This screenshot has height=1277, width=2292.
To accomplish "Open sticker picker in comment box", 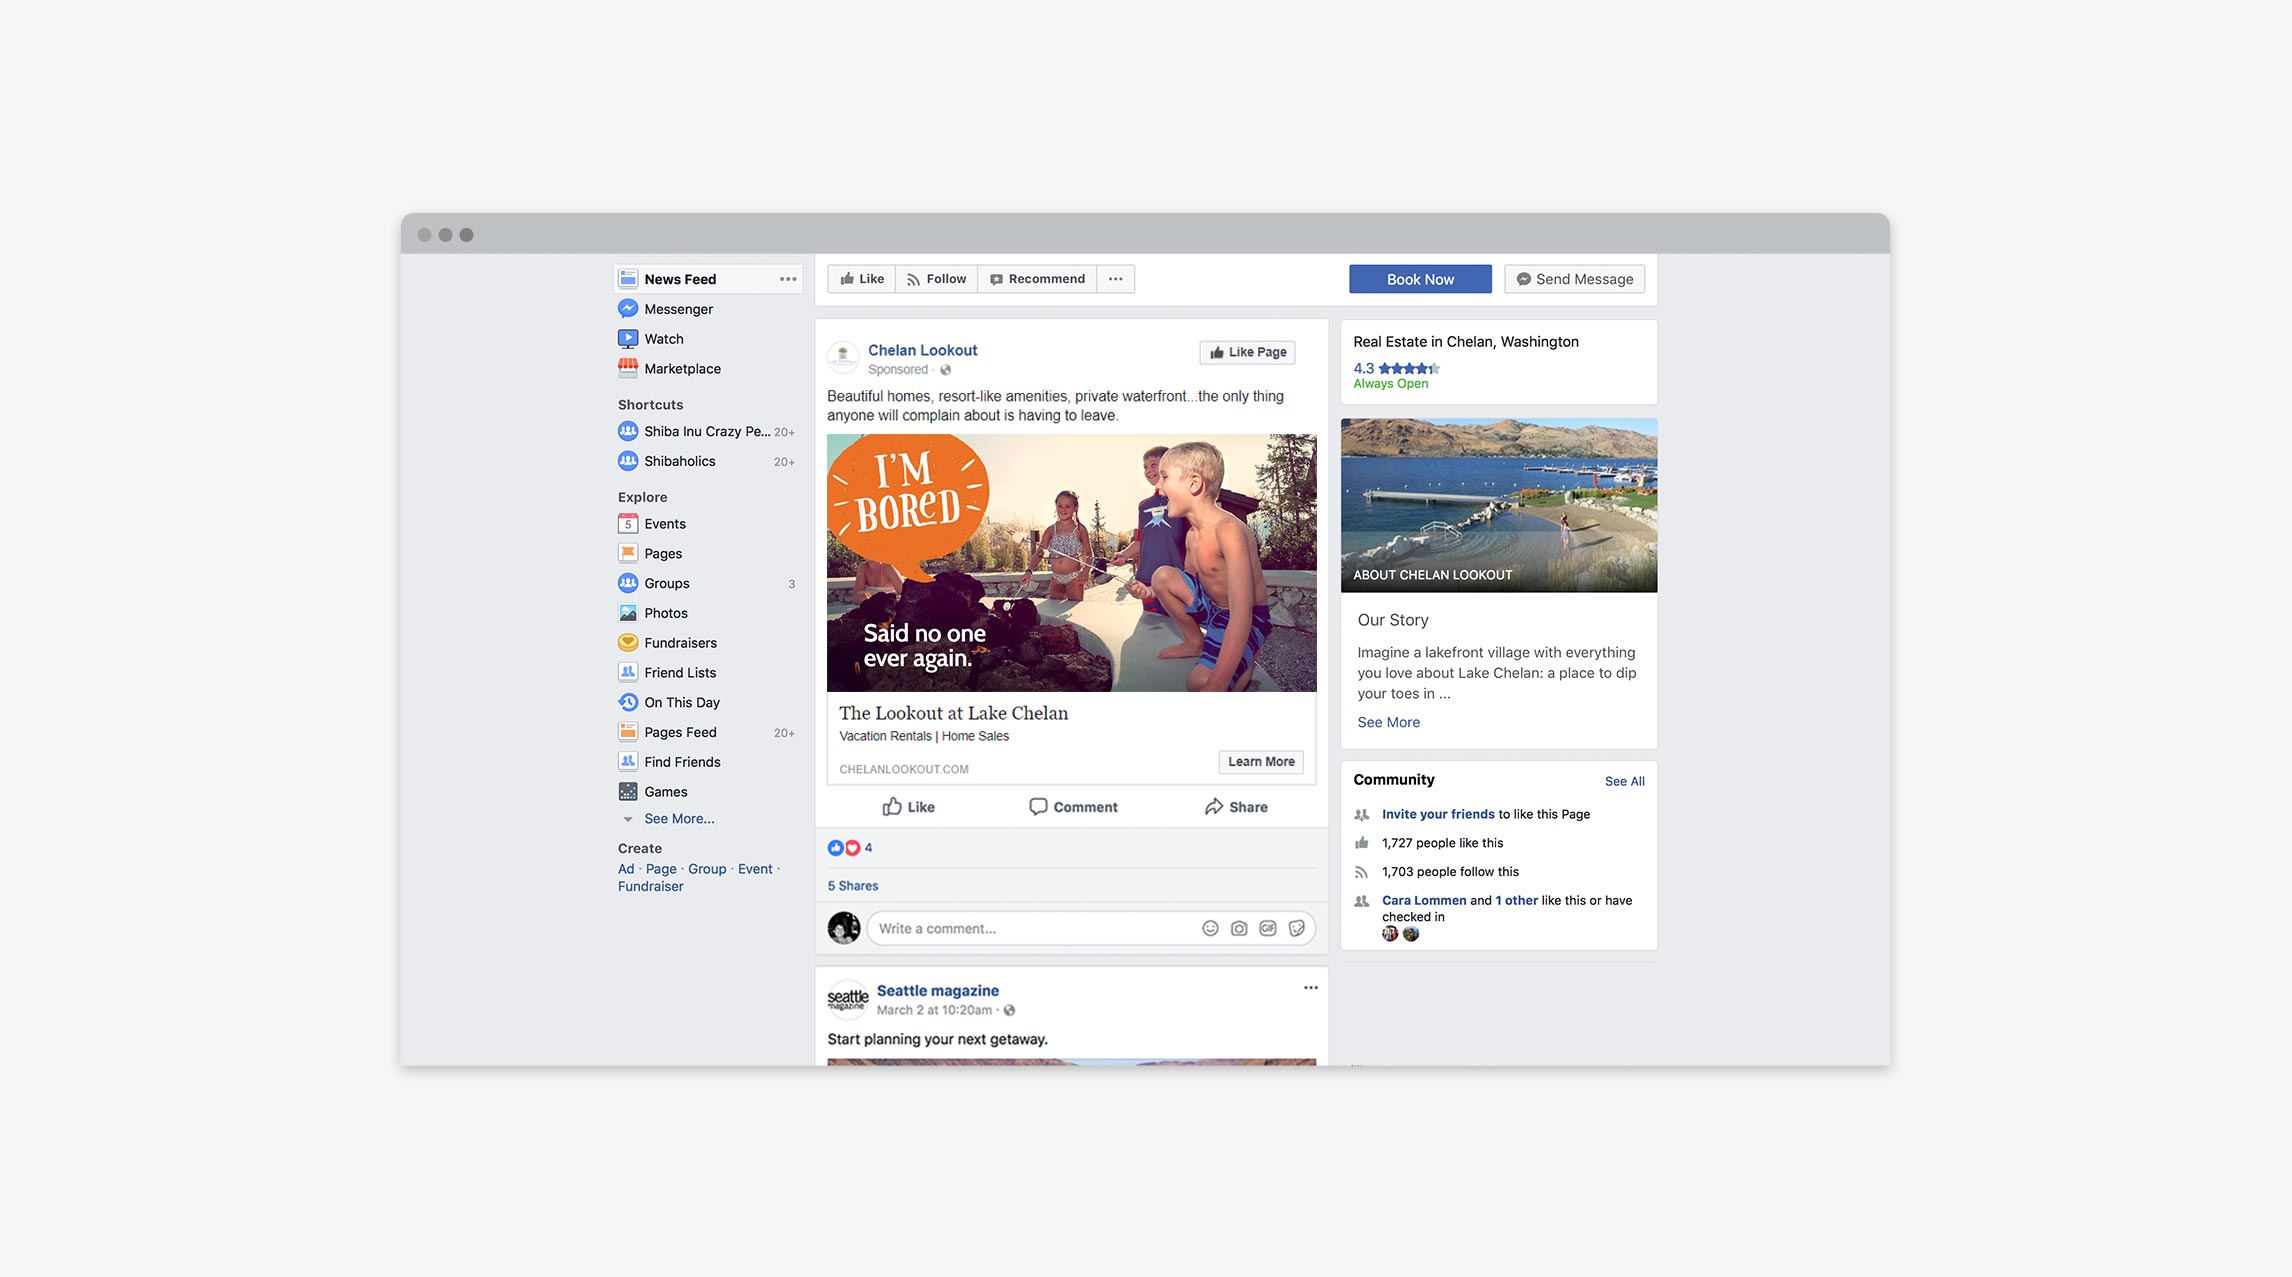I will (x=1297, y=928).
